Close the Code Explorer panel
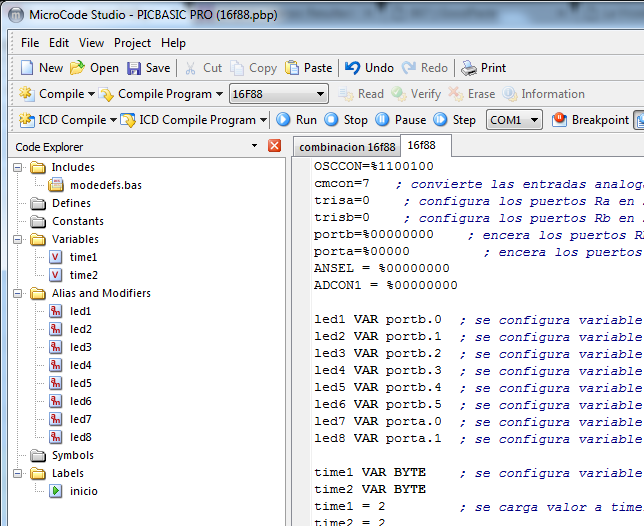The image size is (644, 526). (x=274, y=146)
